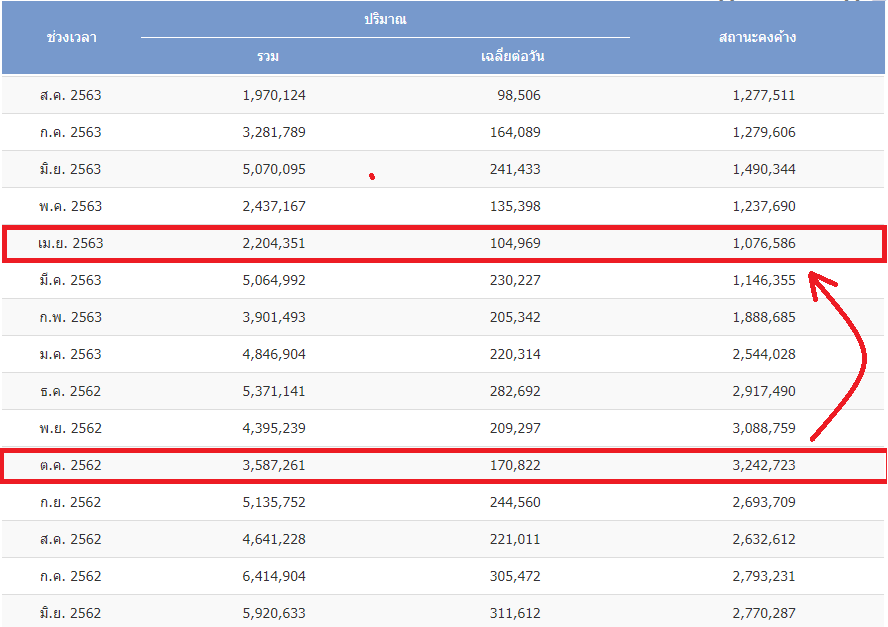
Task: Click the highlighted ต.ค. 2562 row label
Action: 71,466
